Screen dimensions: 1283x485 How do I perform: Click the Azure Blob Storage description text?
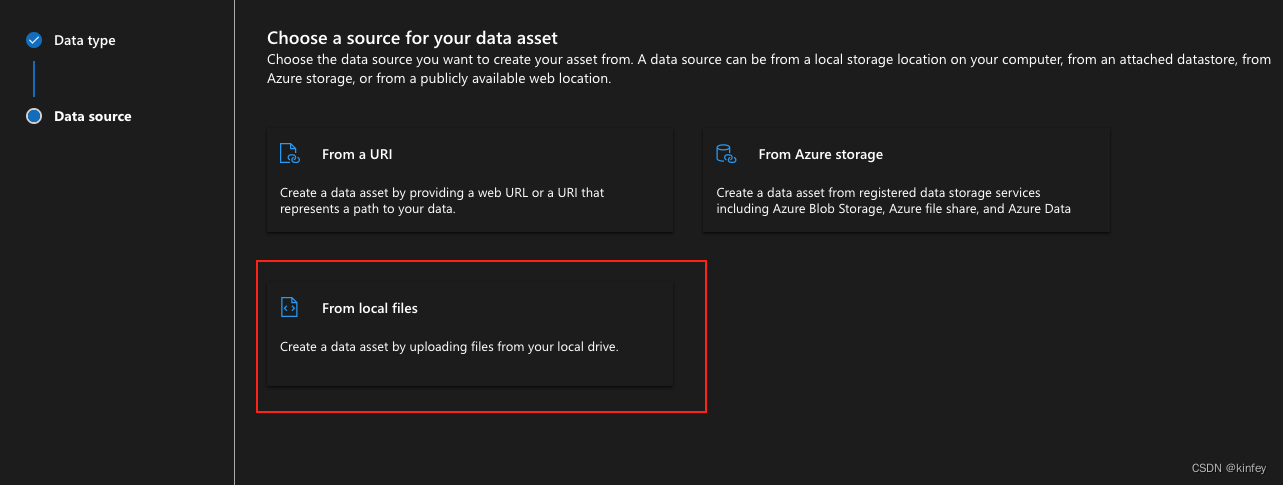[893, 200]
